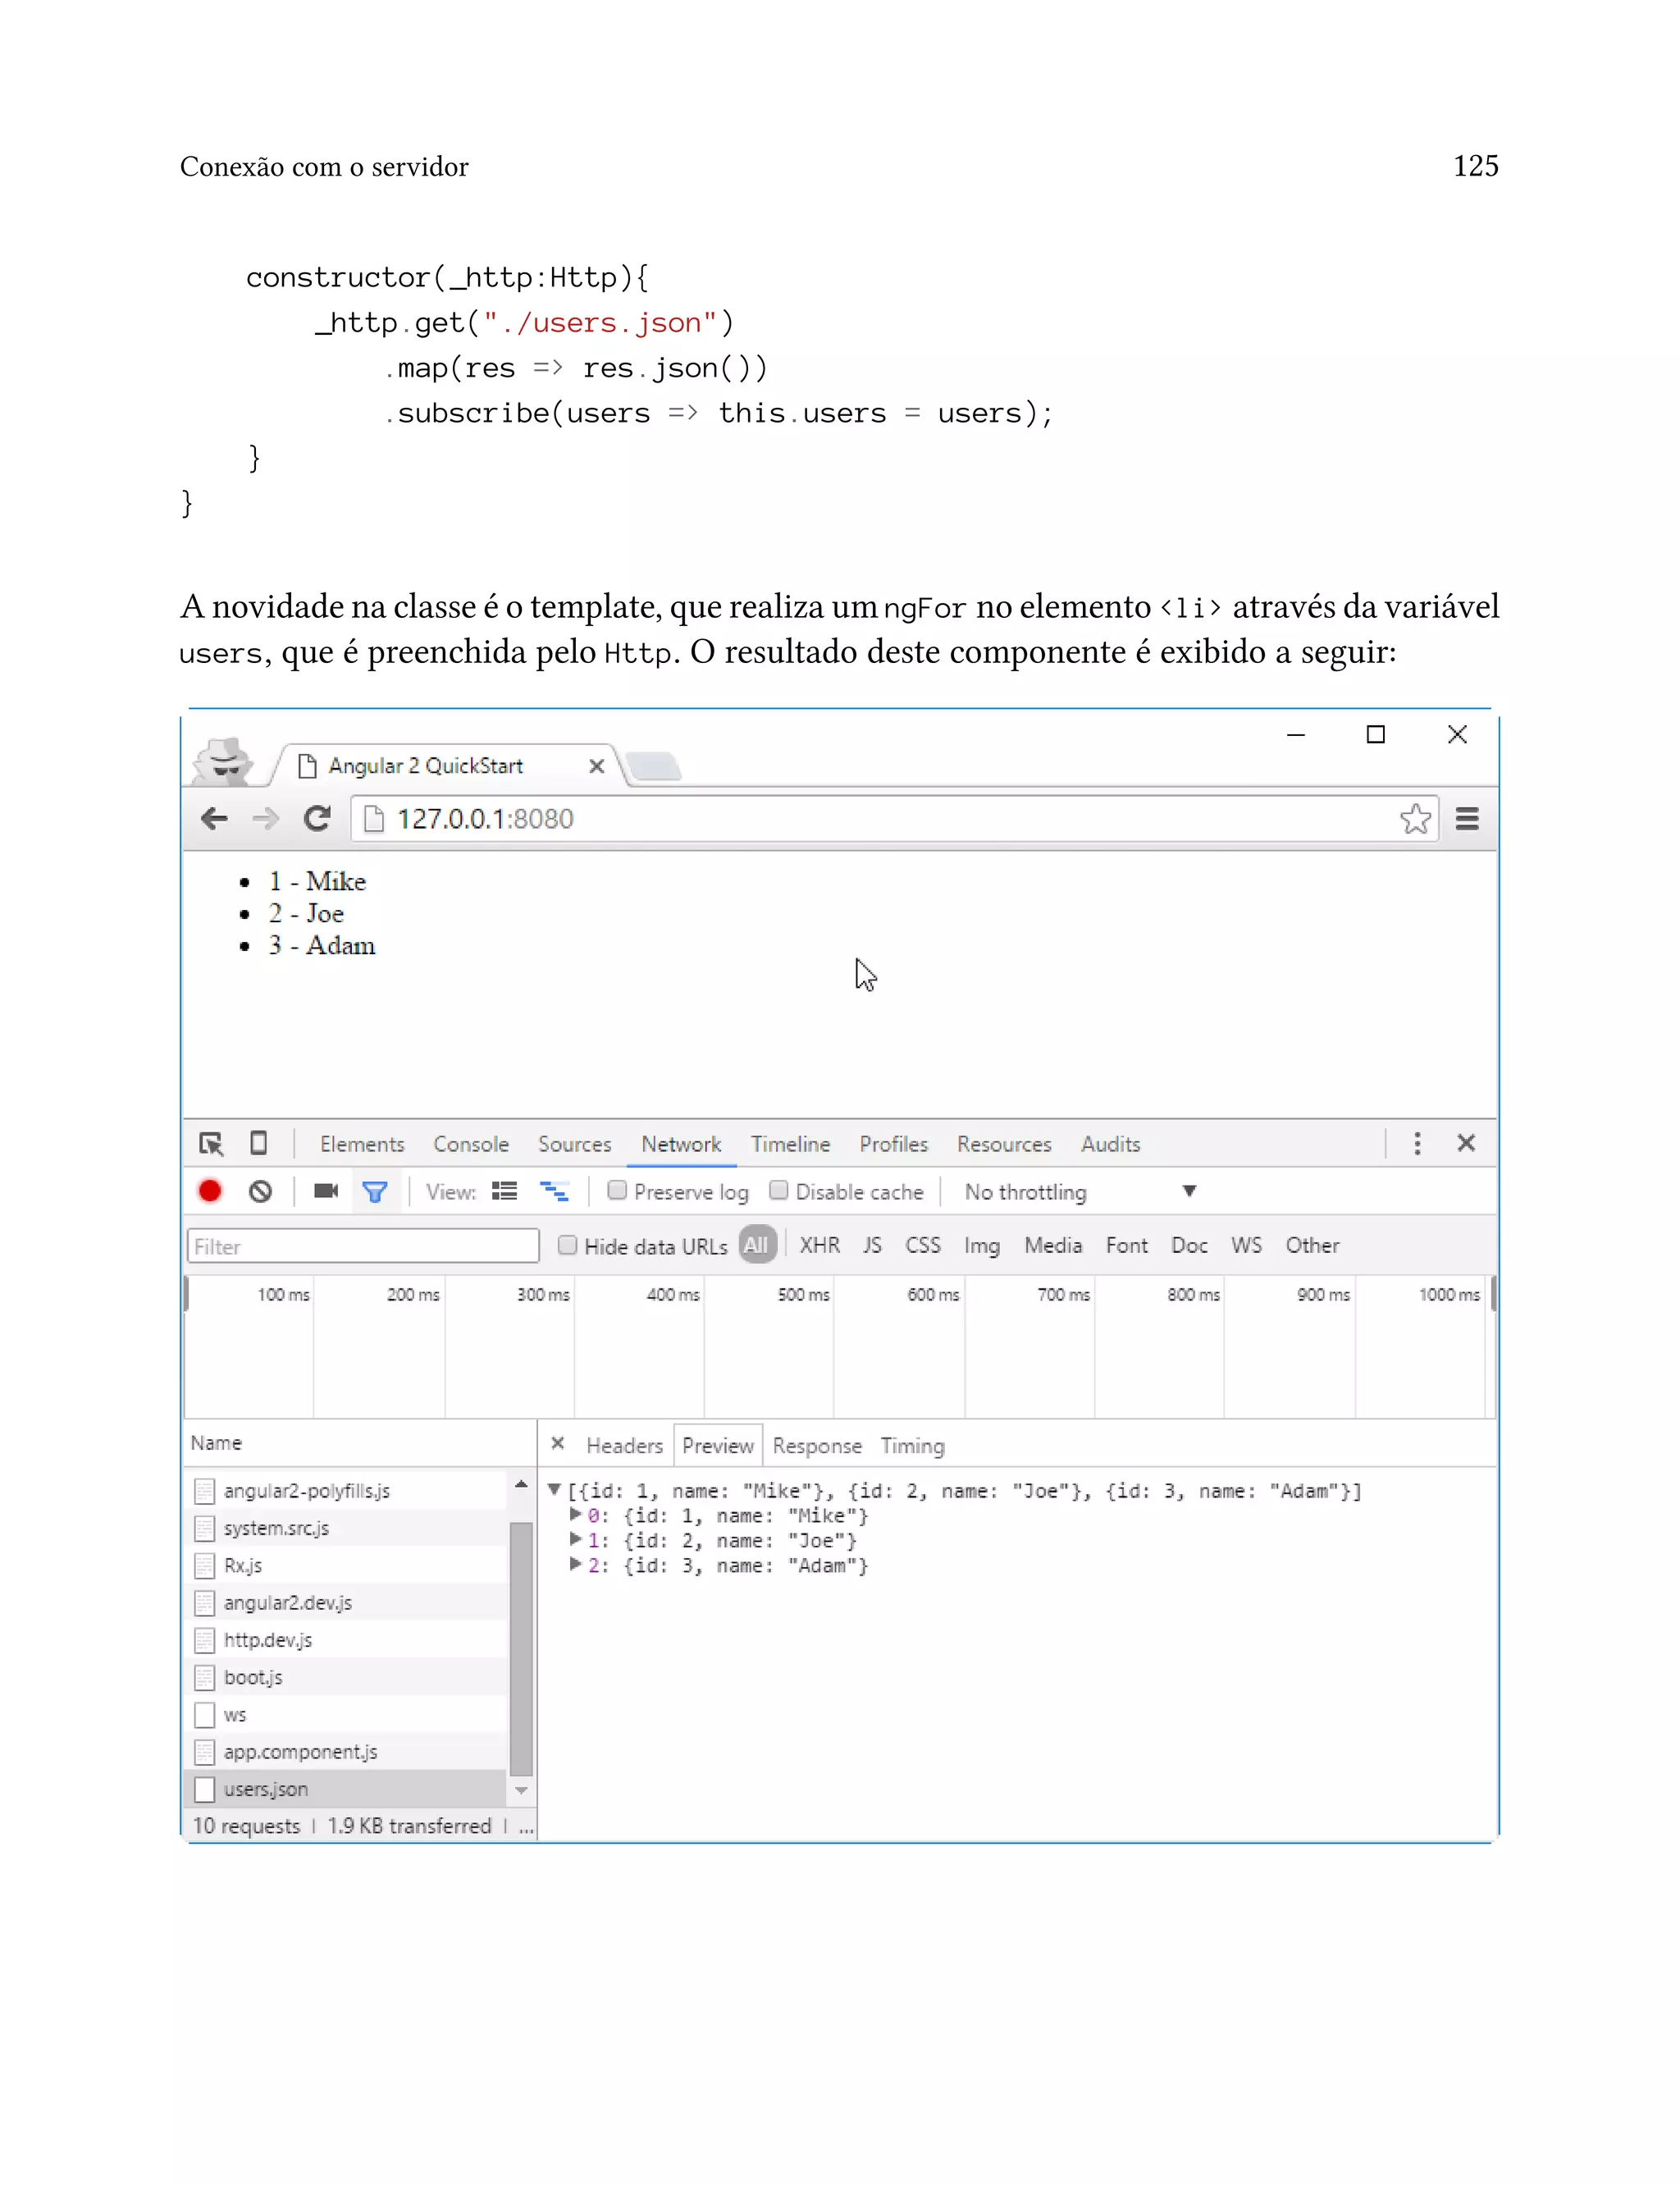Filter requests by Other type

[x=1312, y=1245]
